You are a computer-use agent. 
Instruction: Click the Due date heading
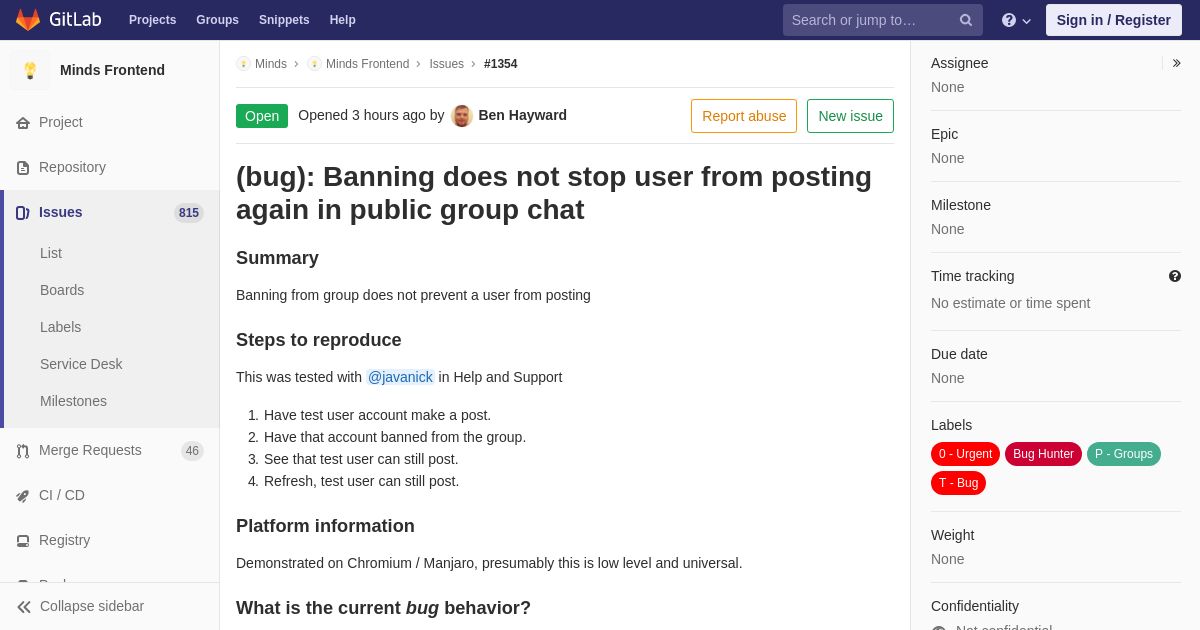coord(959,354)
